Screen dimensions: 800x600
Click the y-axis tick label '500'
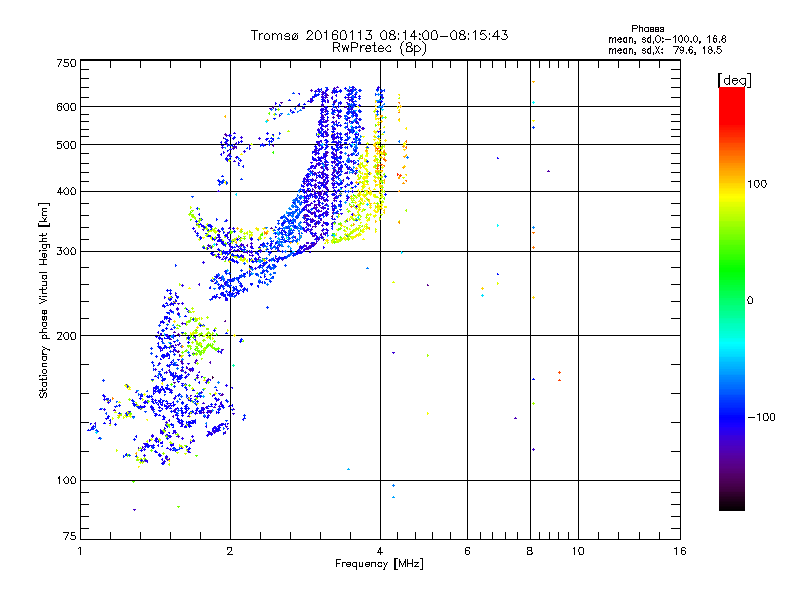tap(67, 145)
